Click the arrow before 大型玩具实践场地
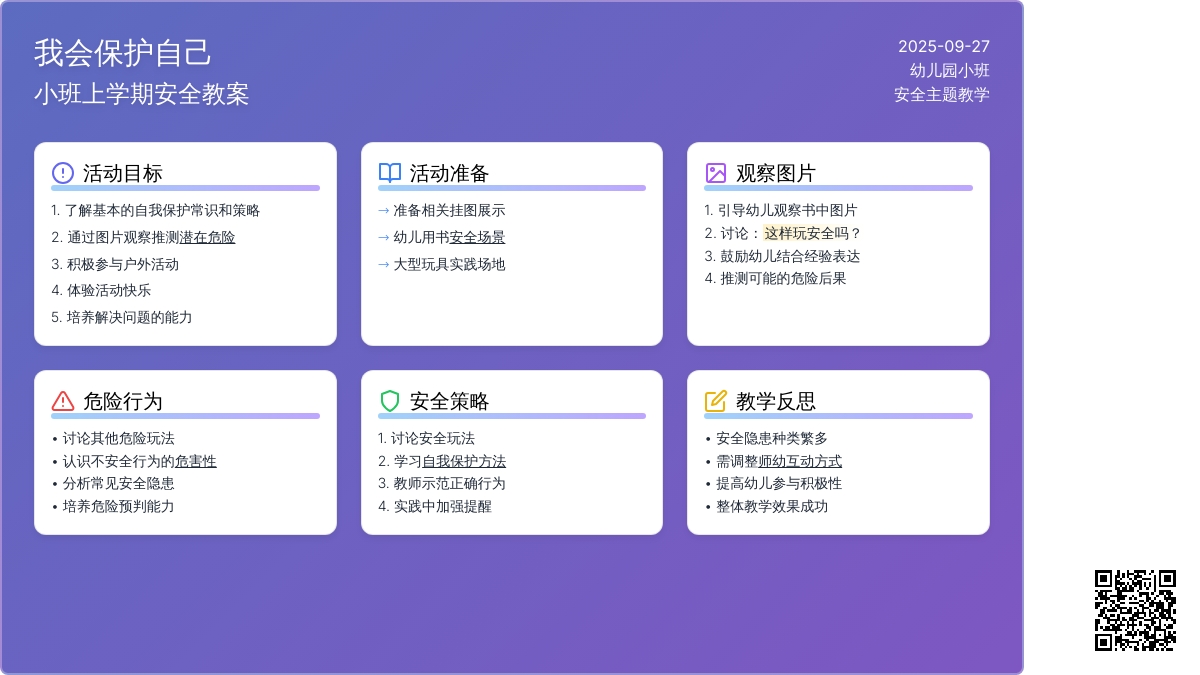The height and width of the screenshot is (675, 1200). [383, 265]
